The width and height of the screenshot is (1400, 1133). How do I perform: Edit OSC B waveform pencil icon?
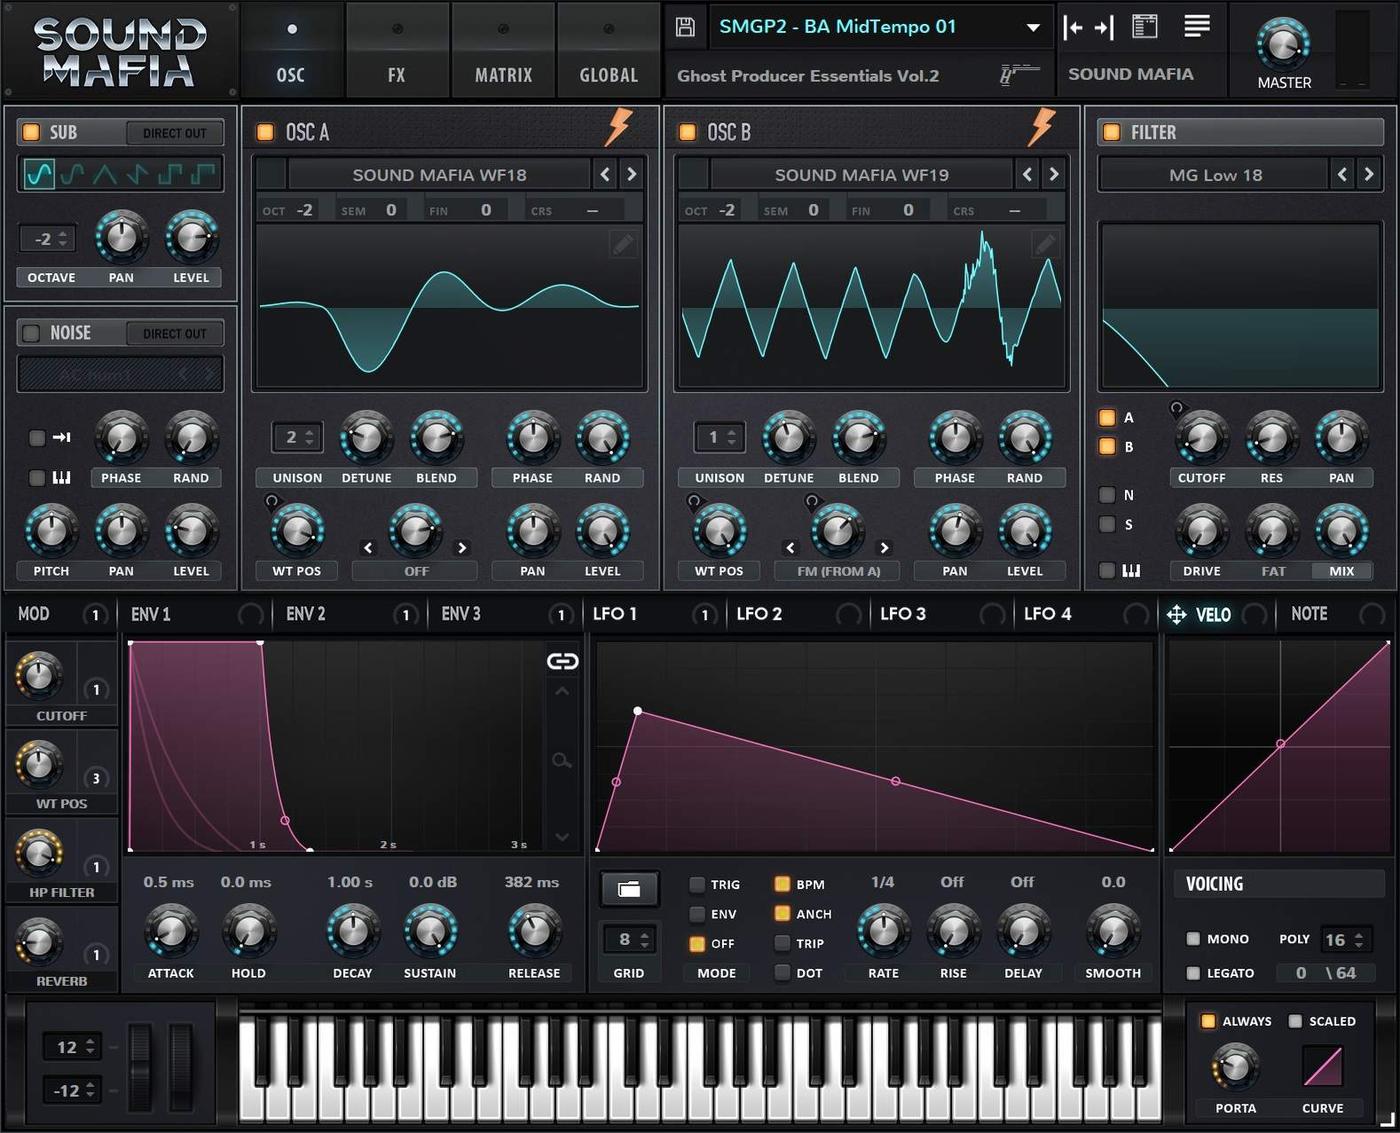(x=1045, y=244)
